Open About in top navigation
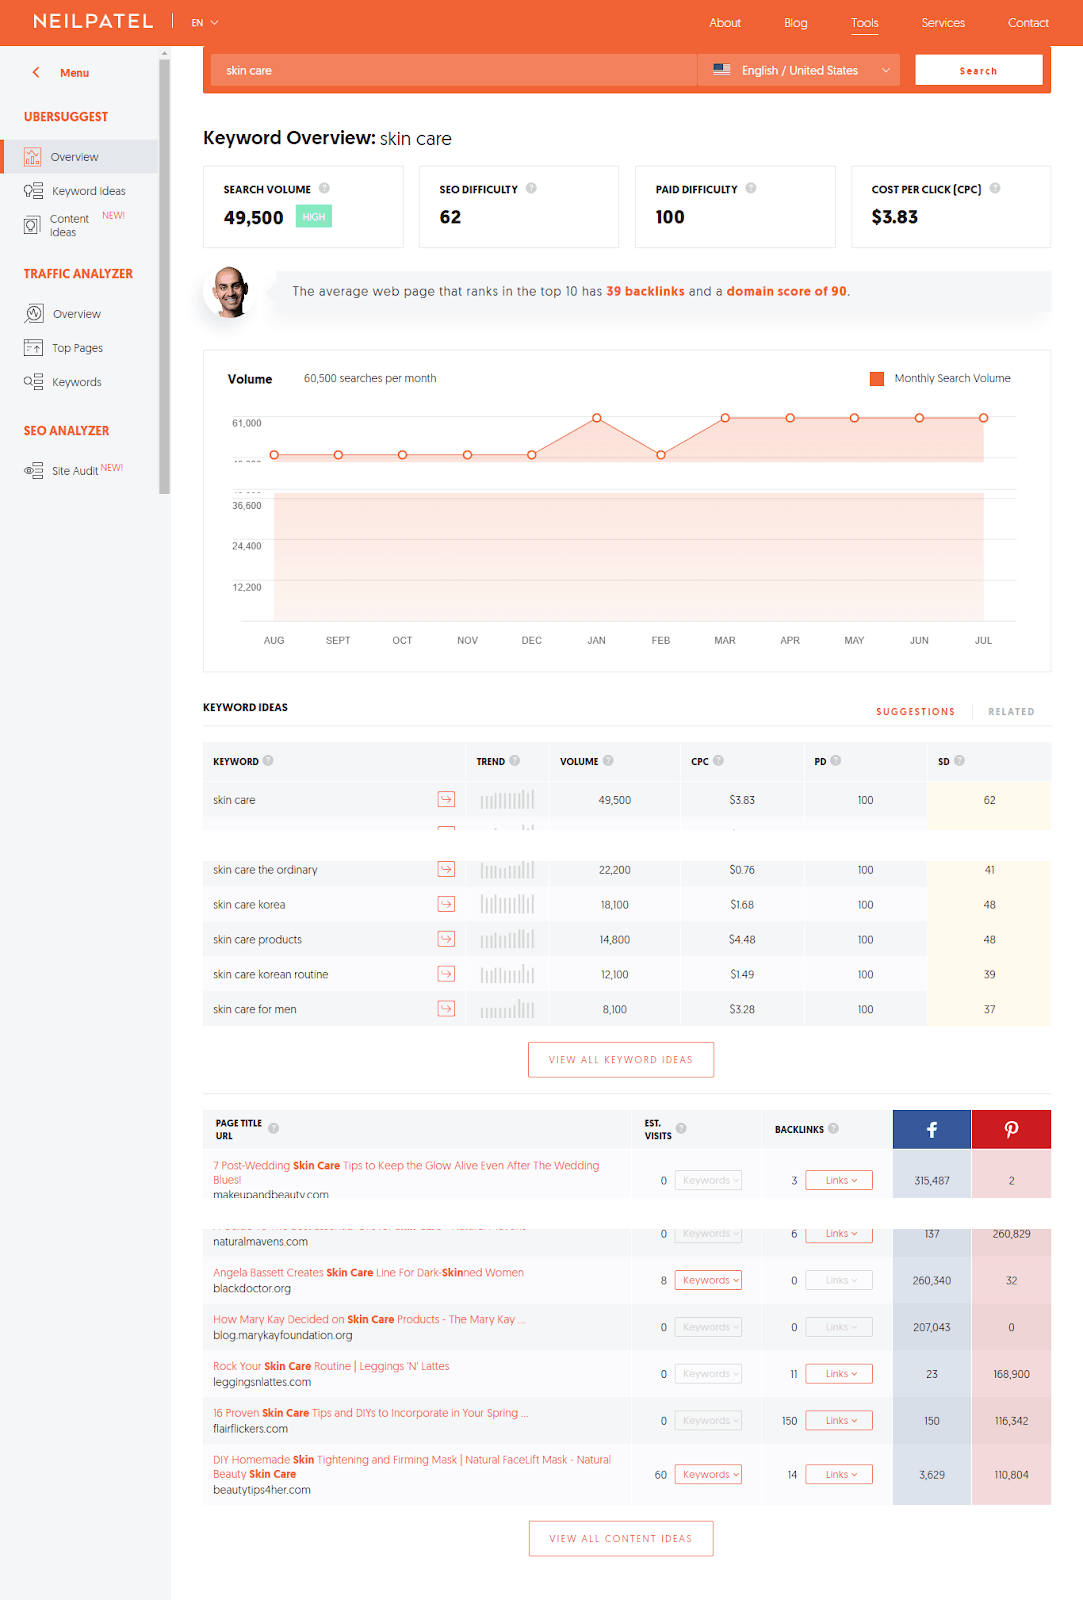The image size is (1083, 1600). coord(725,23)
